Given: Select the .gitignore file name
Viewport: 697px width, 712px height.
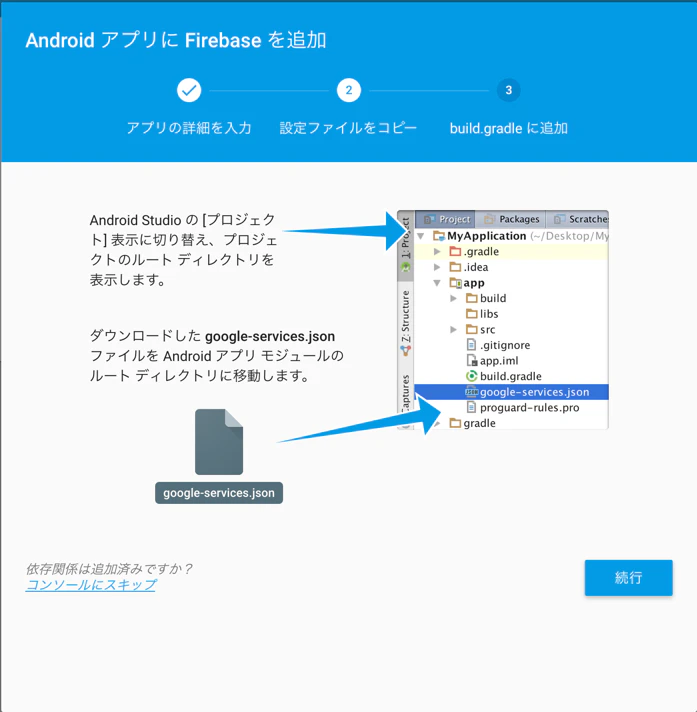Looking at the screenshot, I should pyautogui.click(x=505, y=345).
